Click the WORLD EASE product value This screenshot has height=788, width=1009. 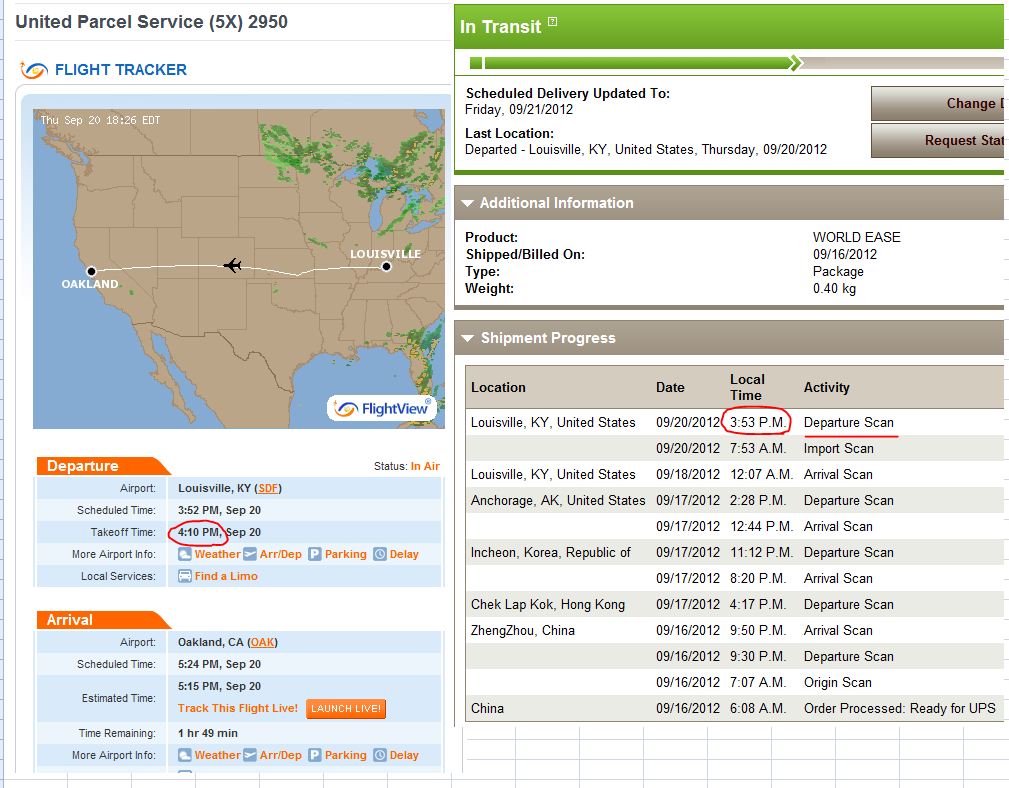856,237
